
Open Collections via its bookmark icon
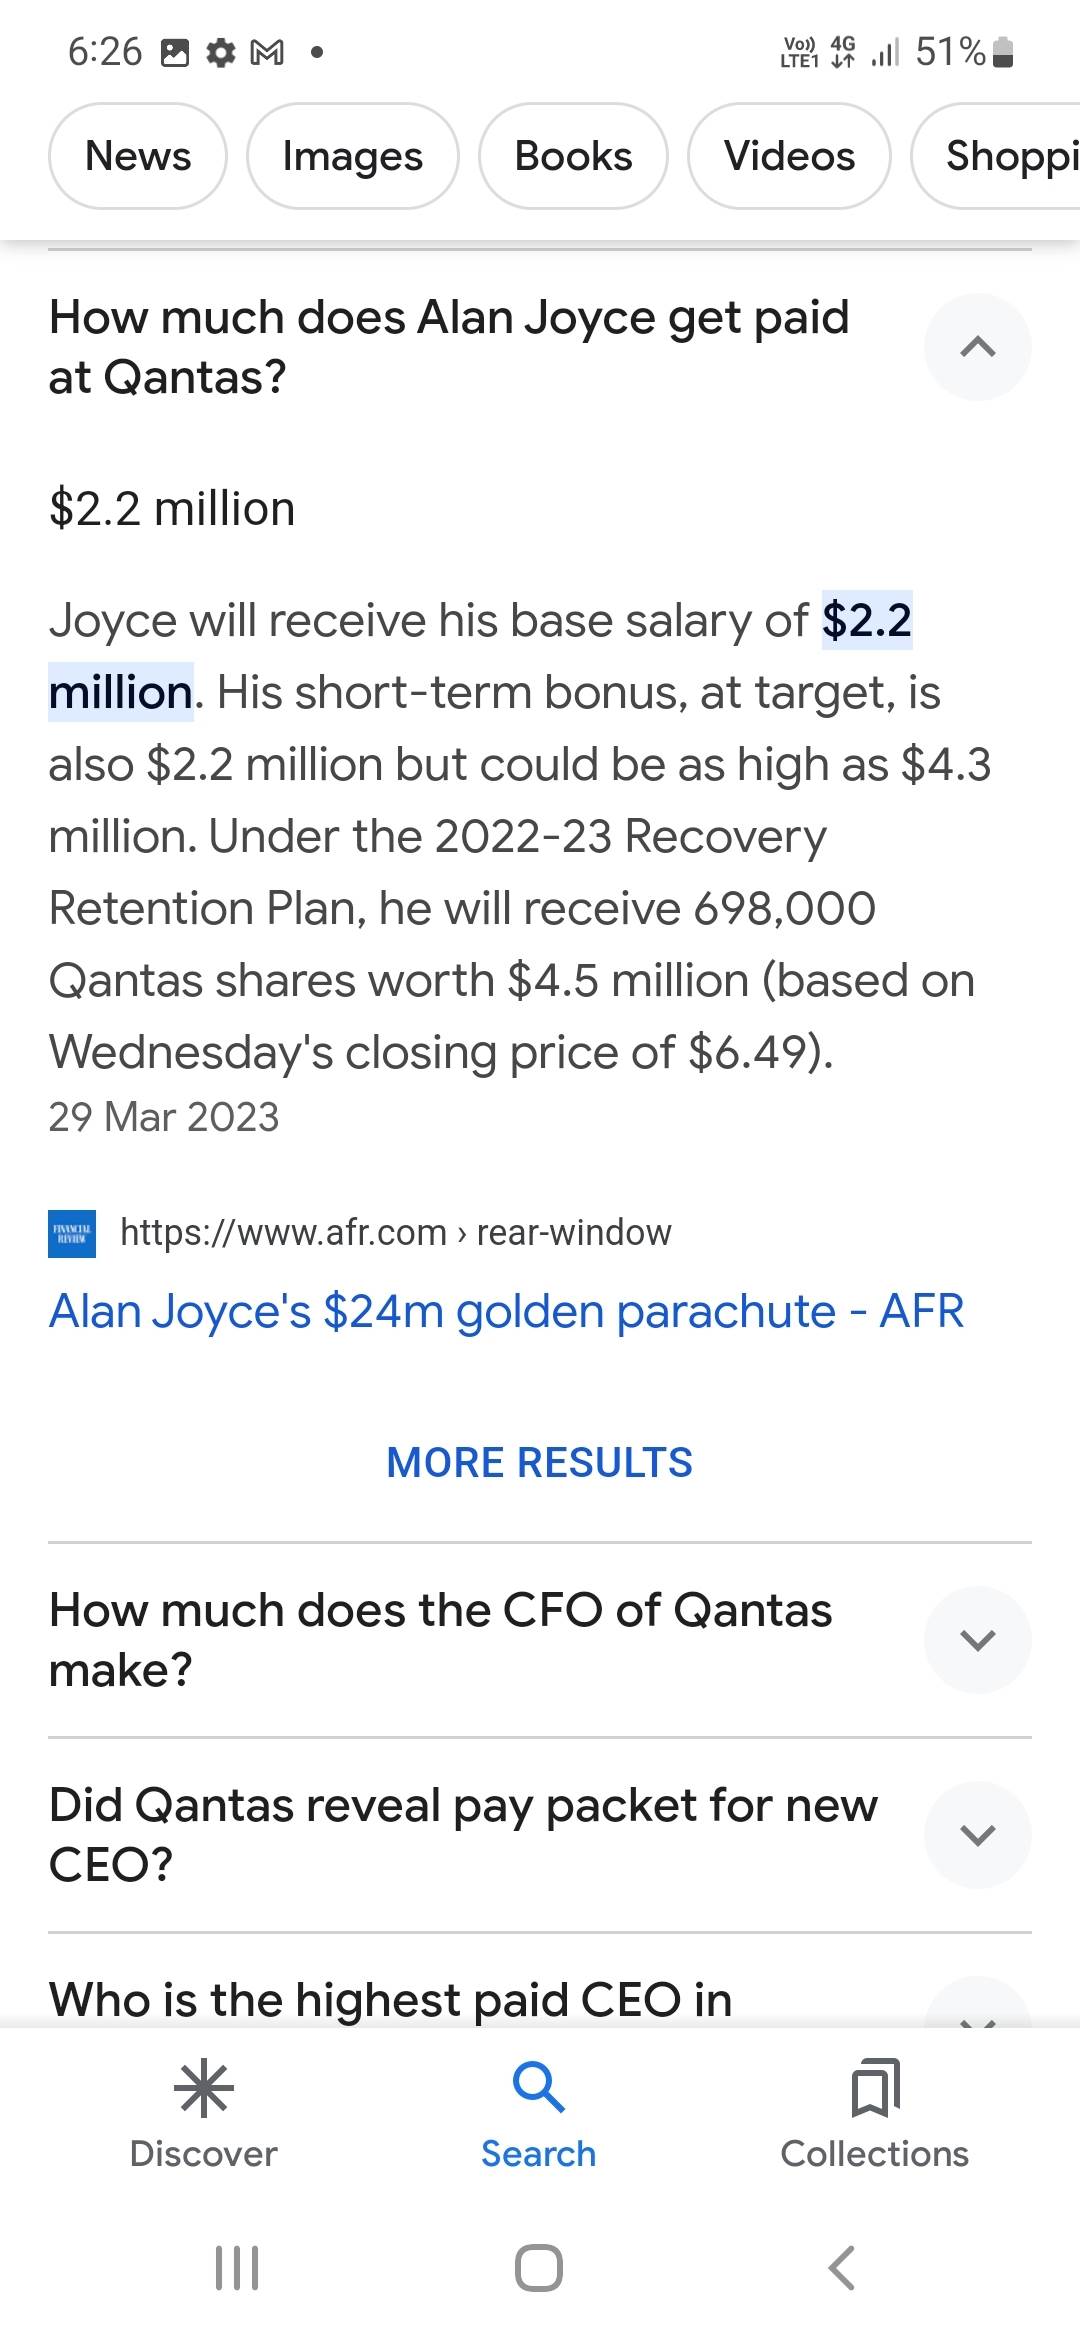[873, 2085]
